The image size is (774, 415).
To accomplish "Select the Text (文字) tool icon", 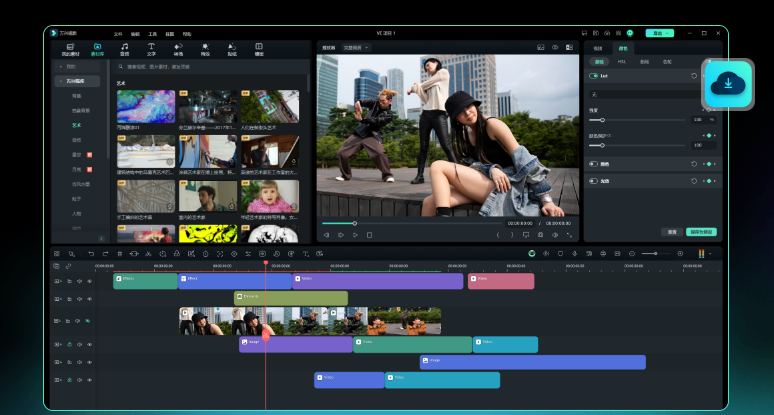I will [x=151, y=47].
